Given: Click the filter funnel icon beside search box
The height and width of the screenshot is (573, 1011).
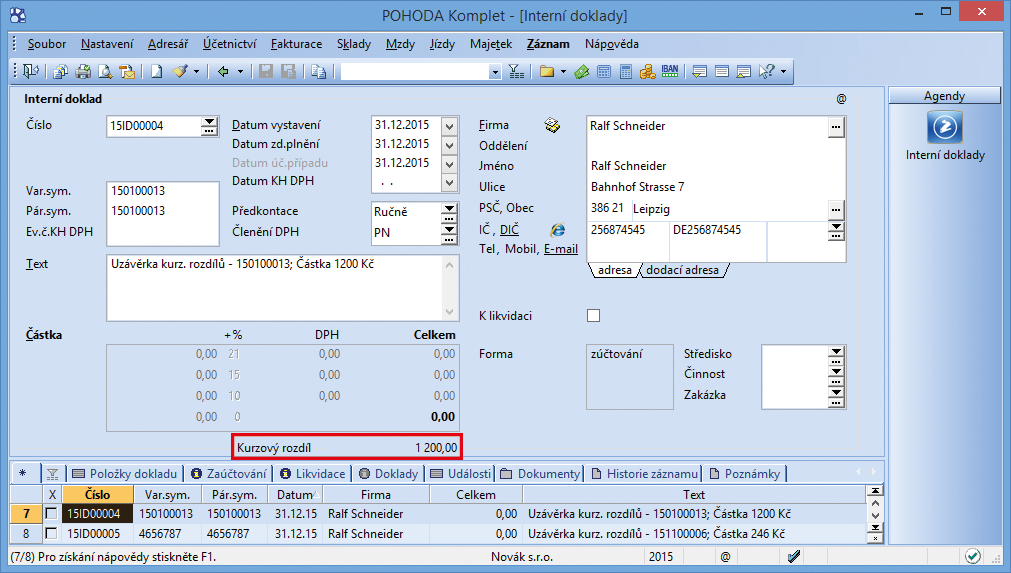Looking at the screenshot, I should coord(516,72).
